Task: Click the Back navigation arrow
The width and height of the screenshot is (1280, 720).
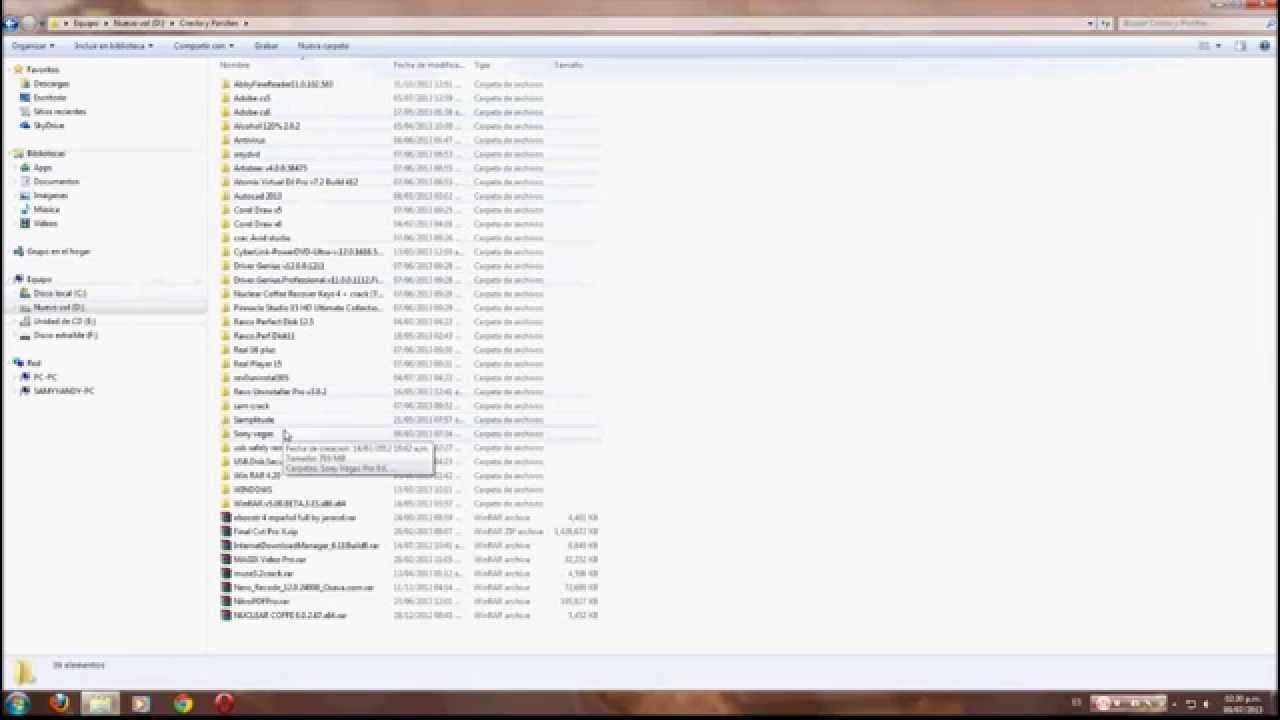Action: pyautogui.click(x=11, y=22)
